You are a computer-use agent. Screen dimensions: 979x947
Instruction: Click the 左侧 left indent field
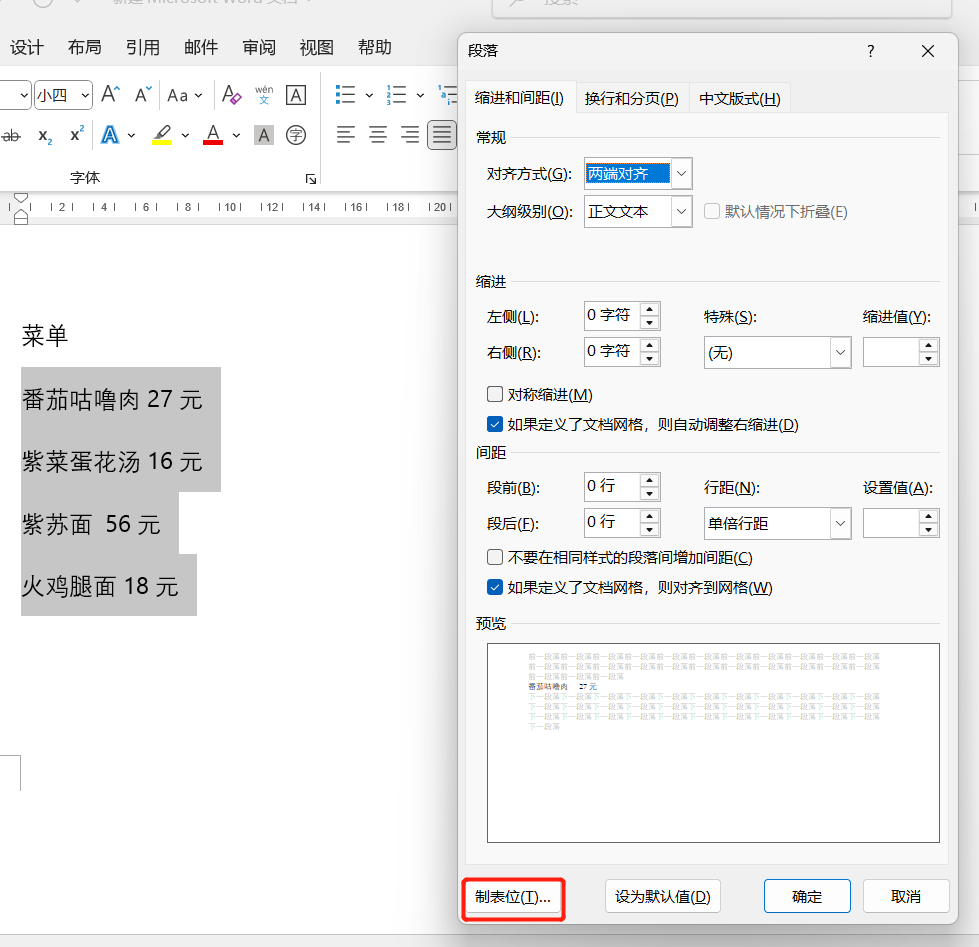coord(612,316)
